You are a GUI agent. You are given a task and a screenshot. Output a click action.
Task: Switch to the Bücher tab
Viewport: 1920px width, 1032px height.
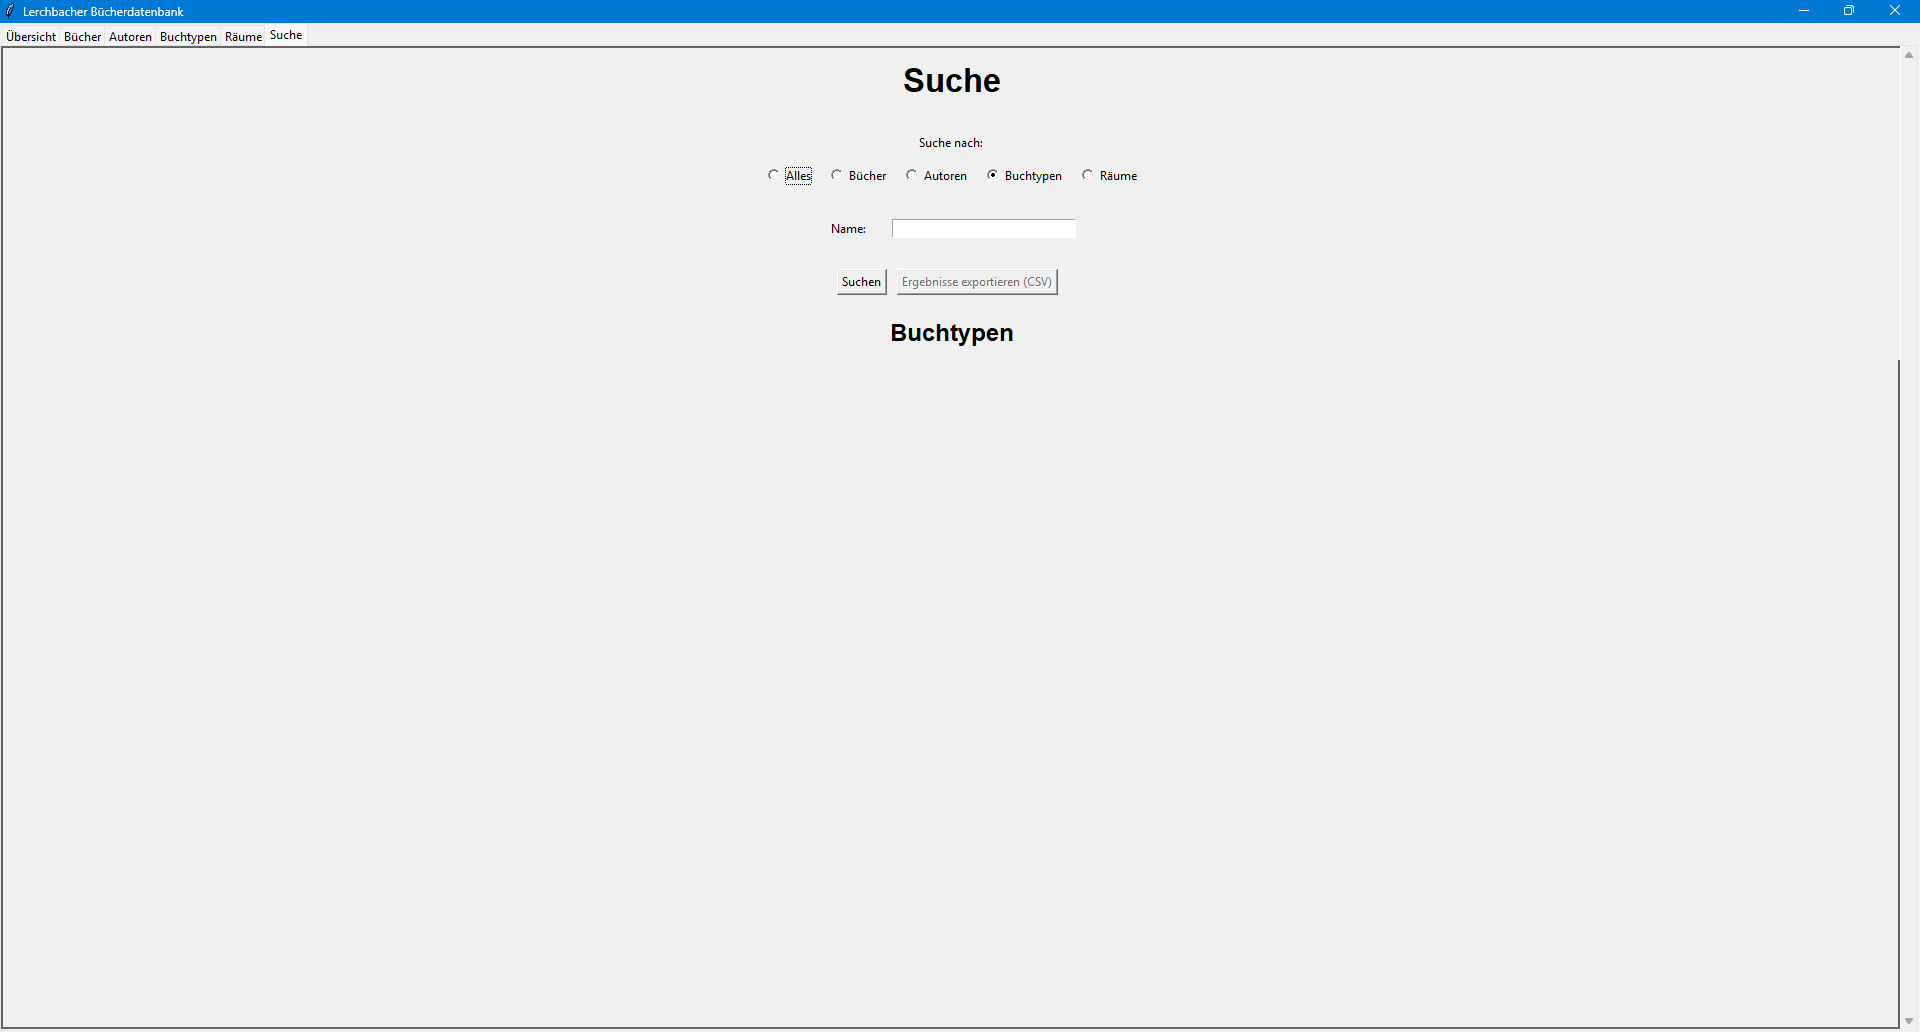[x=83, y=37]
